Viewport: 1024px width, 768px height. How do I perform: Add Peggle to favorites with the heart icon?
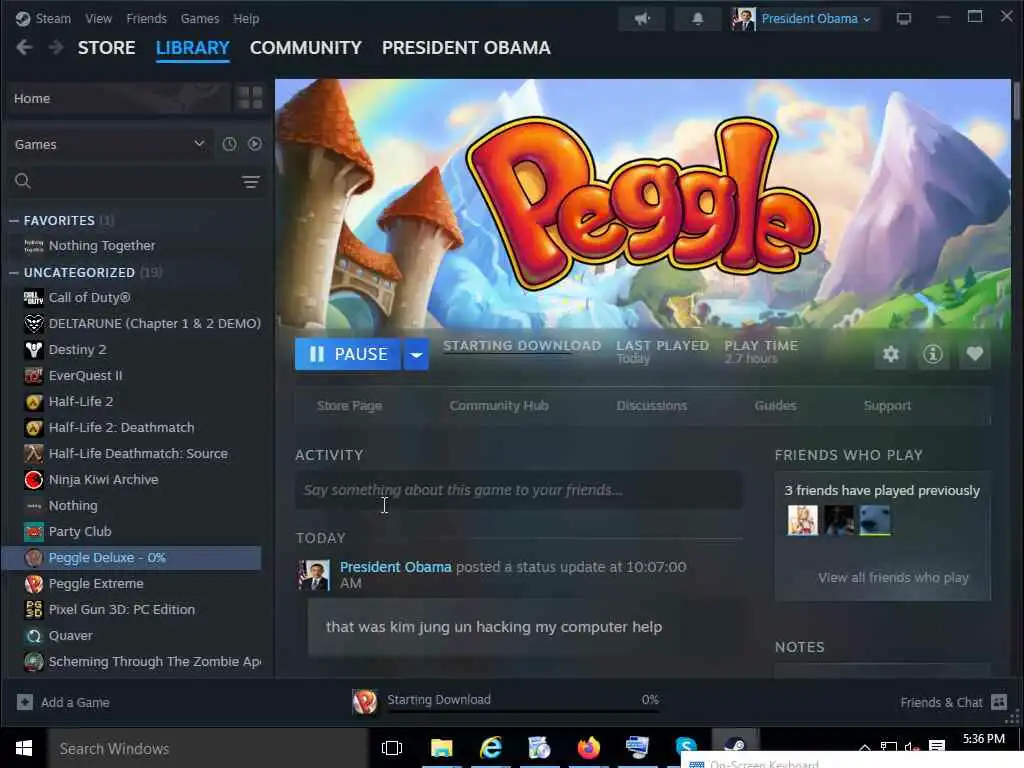974,354
